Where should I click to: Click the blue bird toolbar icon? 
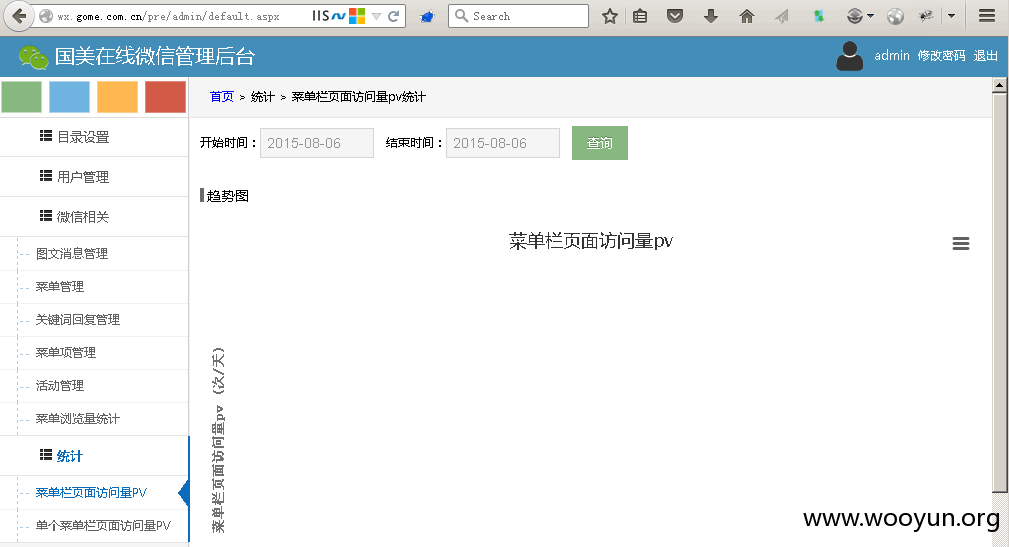pyautogui.click(x=427, y=16)
